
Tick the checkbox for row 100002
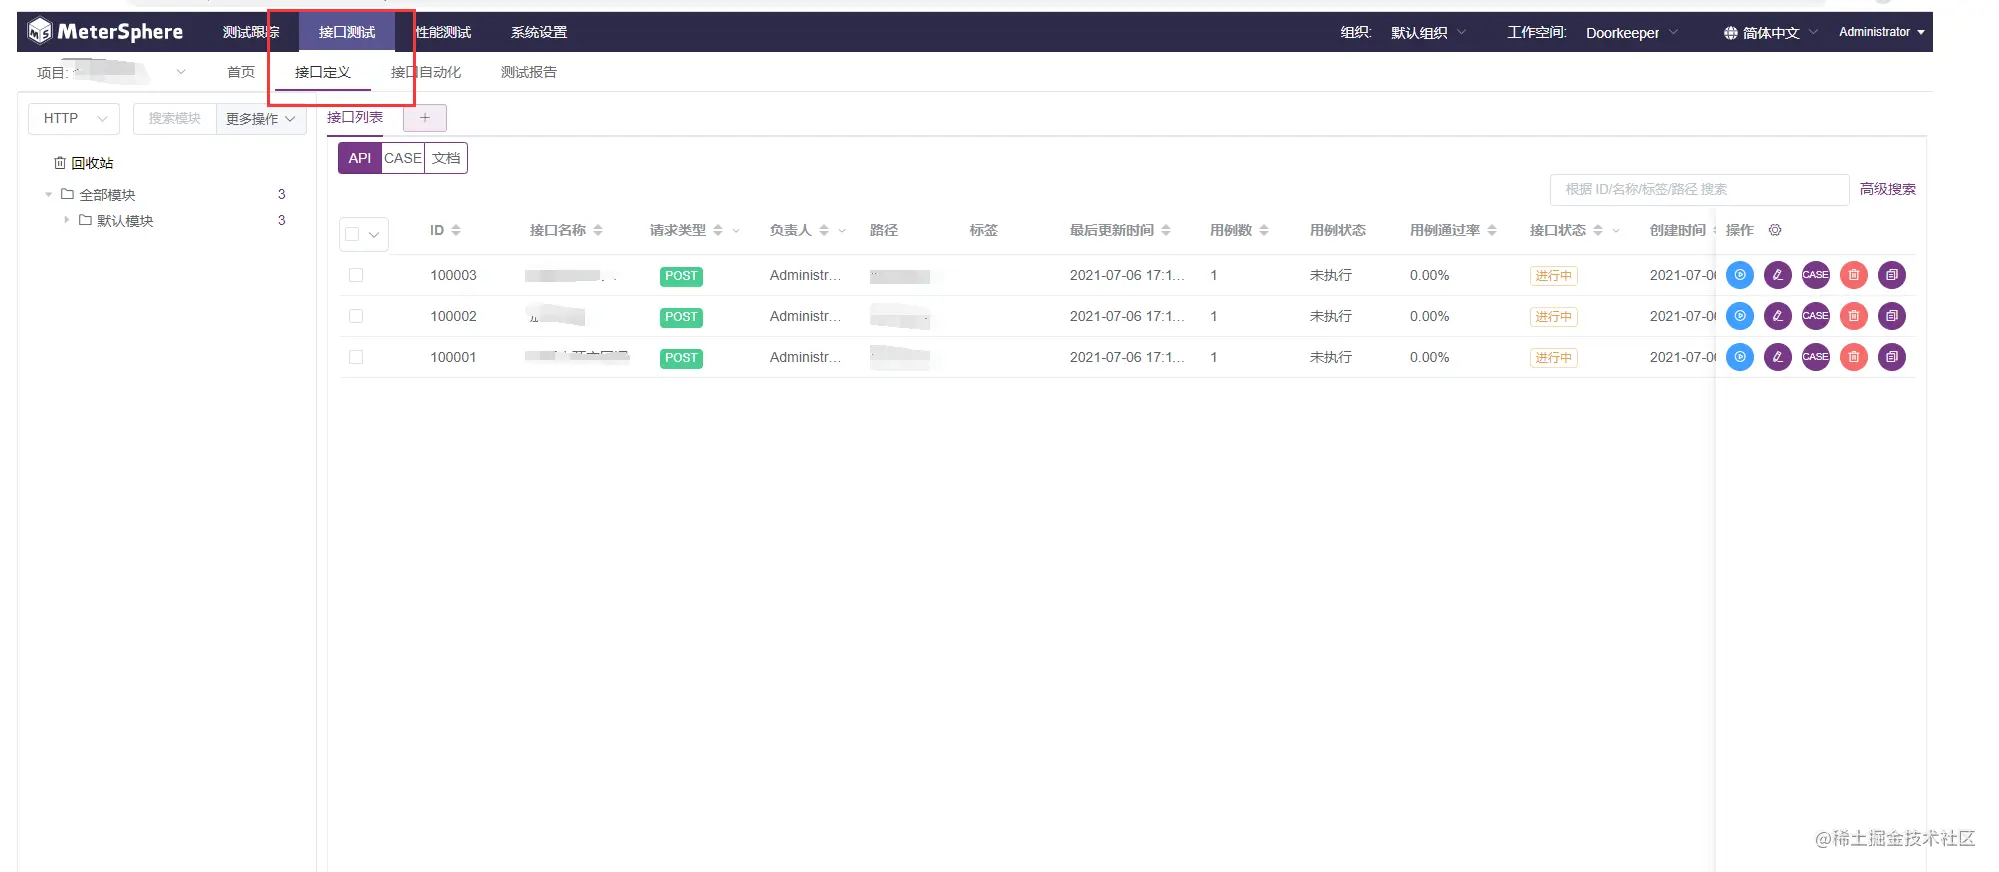[356, 316]
